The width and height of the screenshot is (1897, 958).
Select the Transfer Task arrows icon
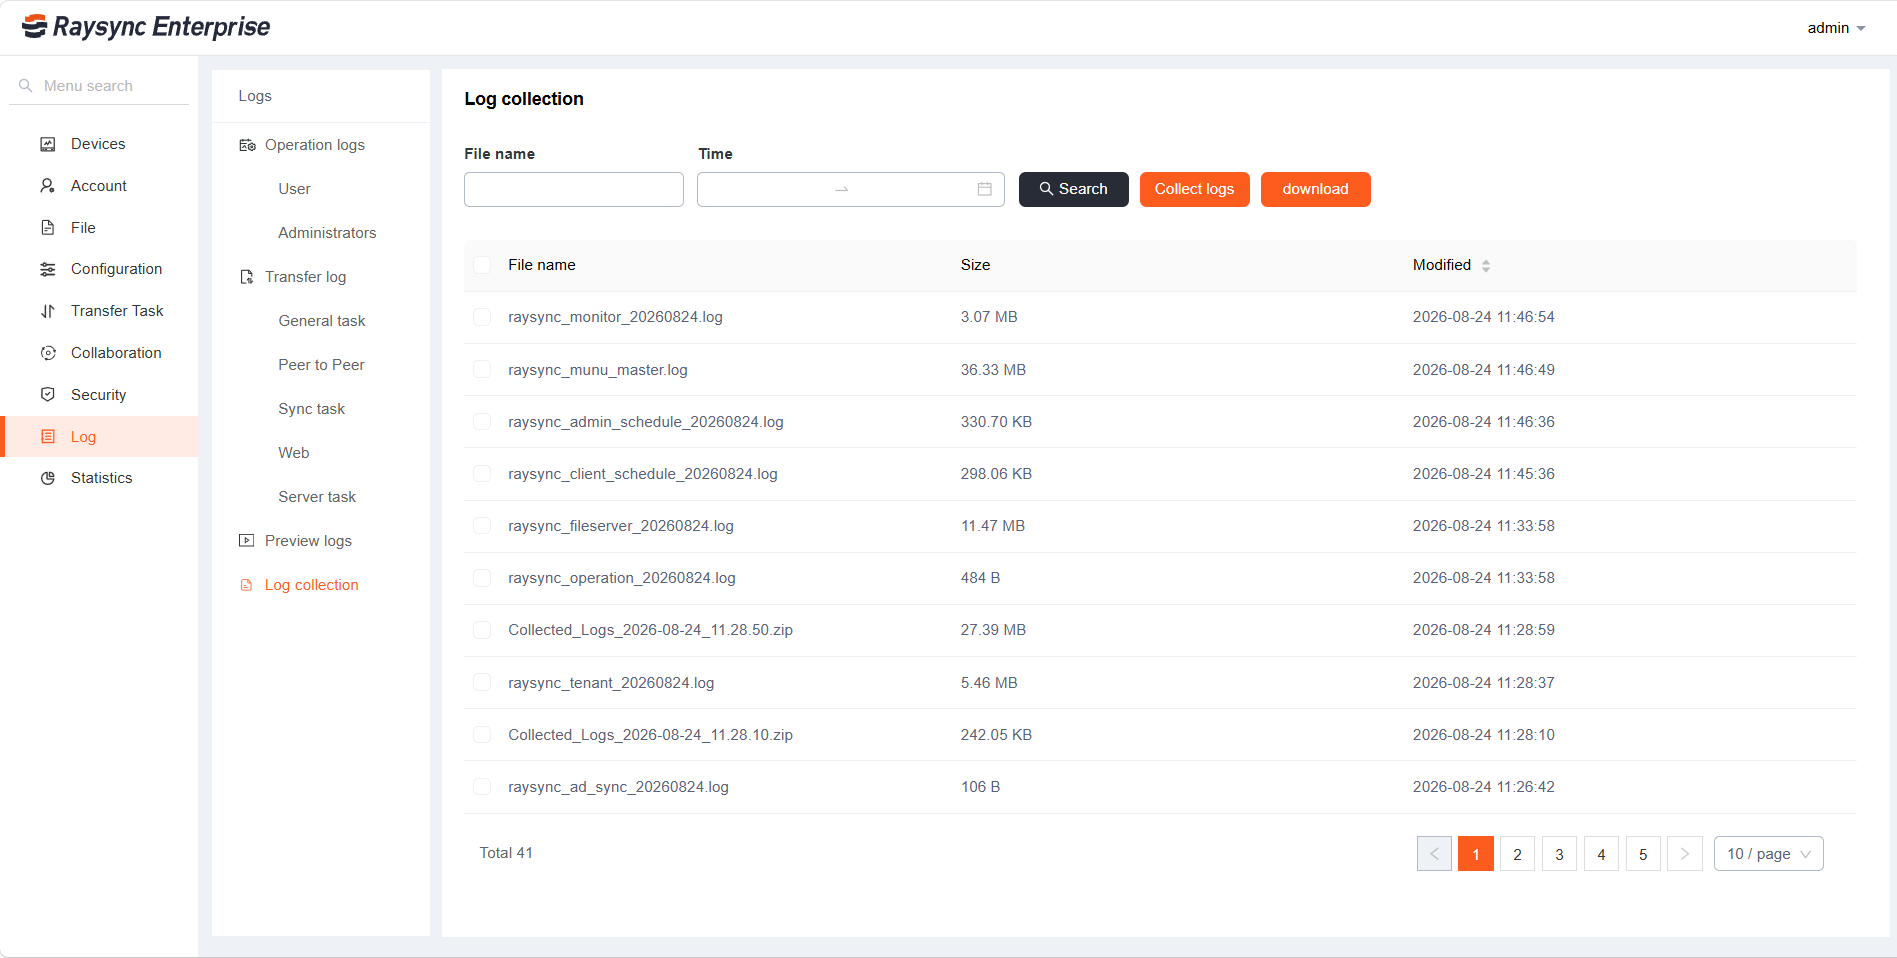click(47, 311)
